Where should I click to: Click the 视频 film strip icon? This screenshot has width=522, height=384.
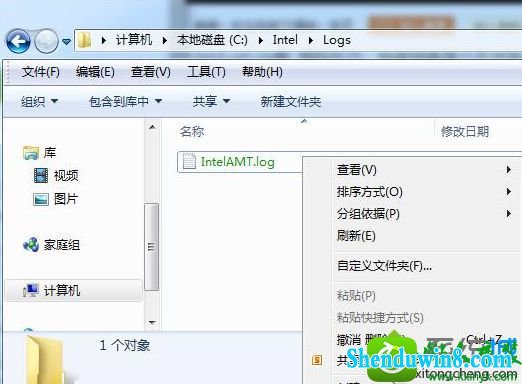pos(41,176)
